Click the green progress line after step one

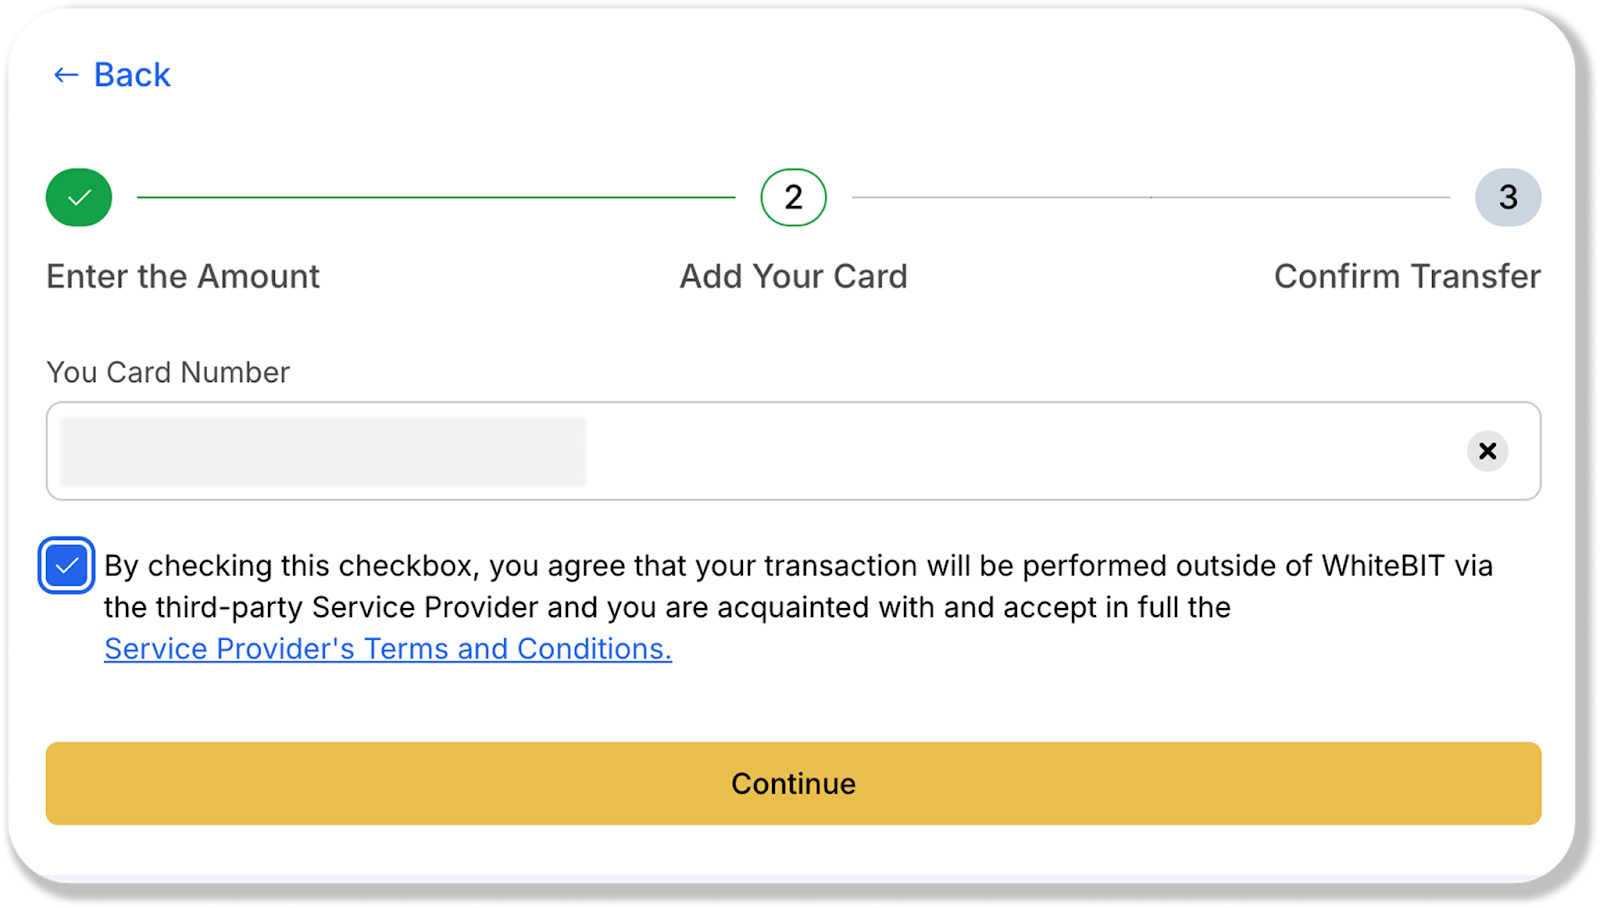pyautogui.click(x=436, y=197)
